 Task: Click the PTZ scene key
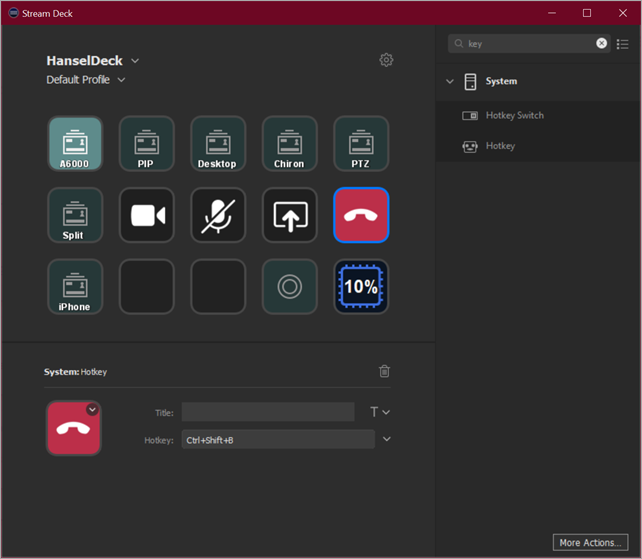coord(361,144)
